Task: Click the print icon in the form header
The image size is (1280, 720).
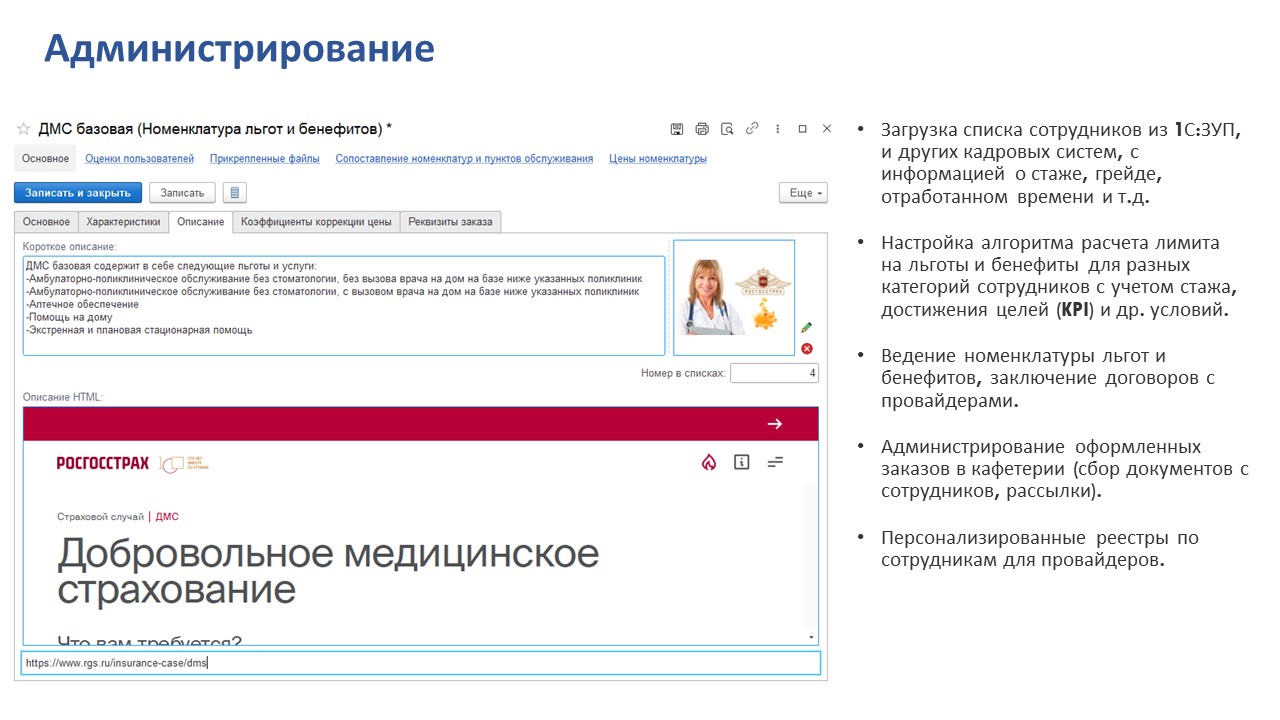Action: 701,128
